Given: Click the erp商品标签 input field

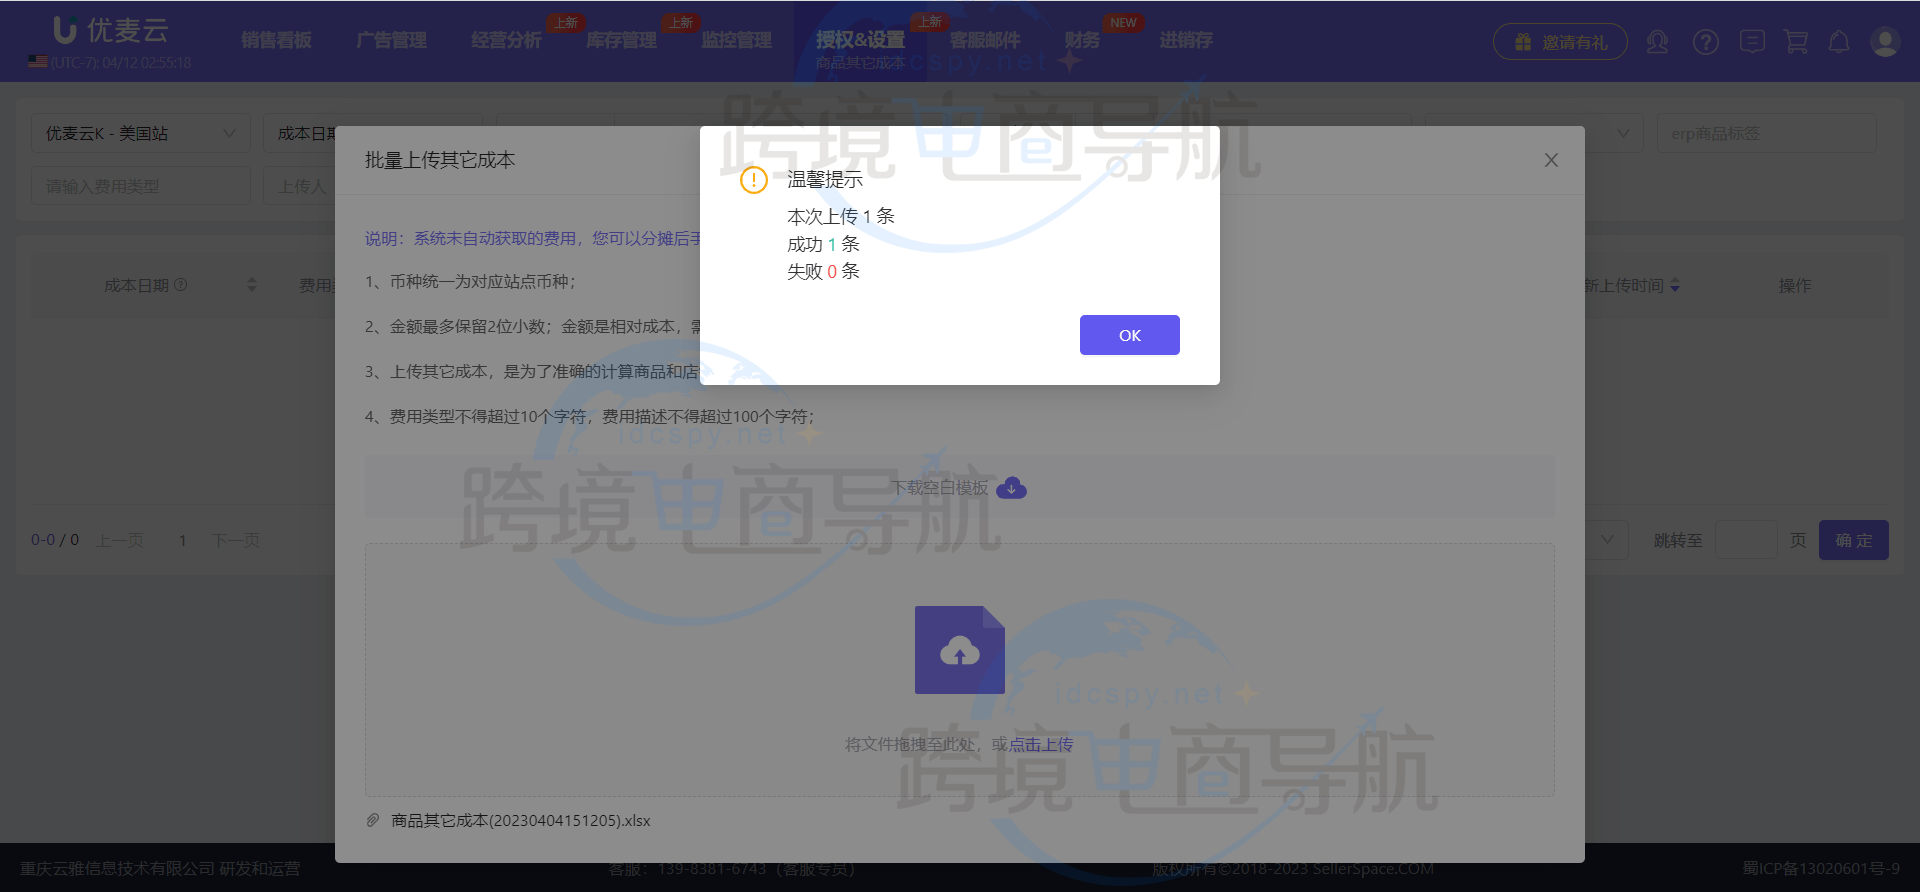Looking at the screenshot, I should pyautogui.click(x=1766, y=133).
